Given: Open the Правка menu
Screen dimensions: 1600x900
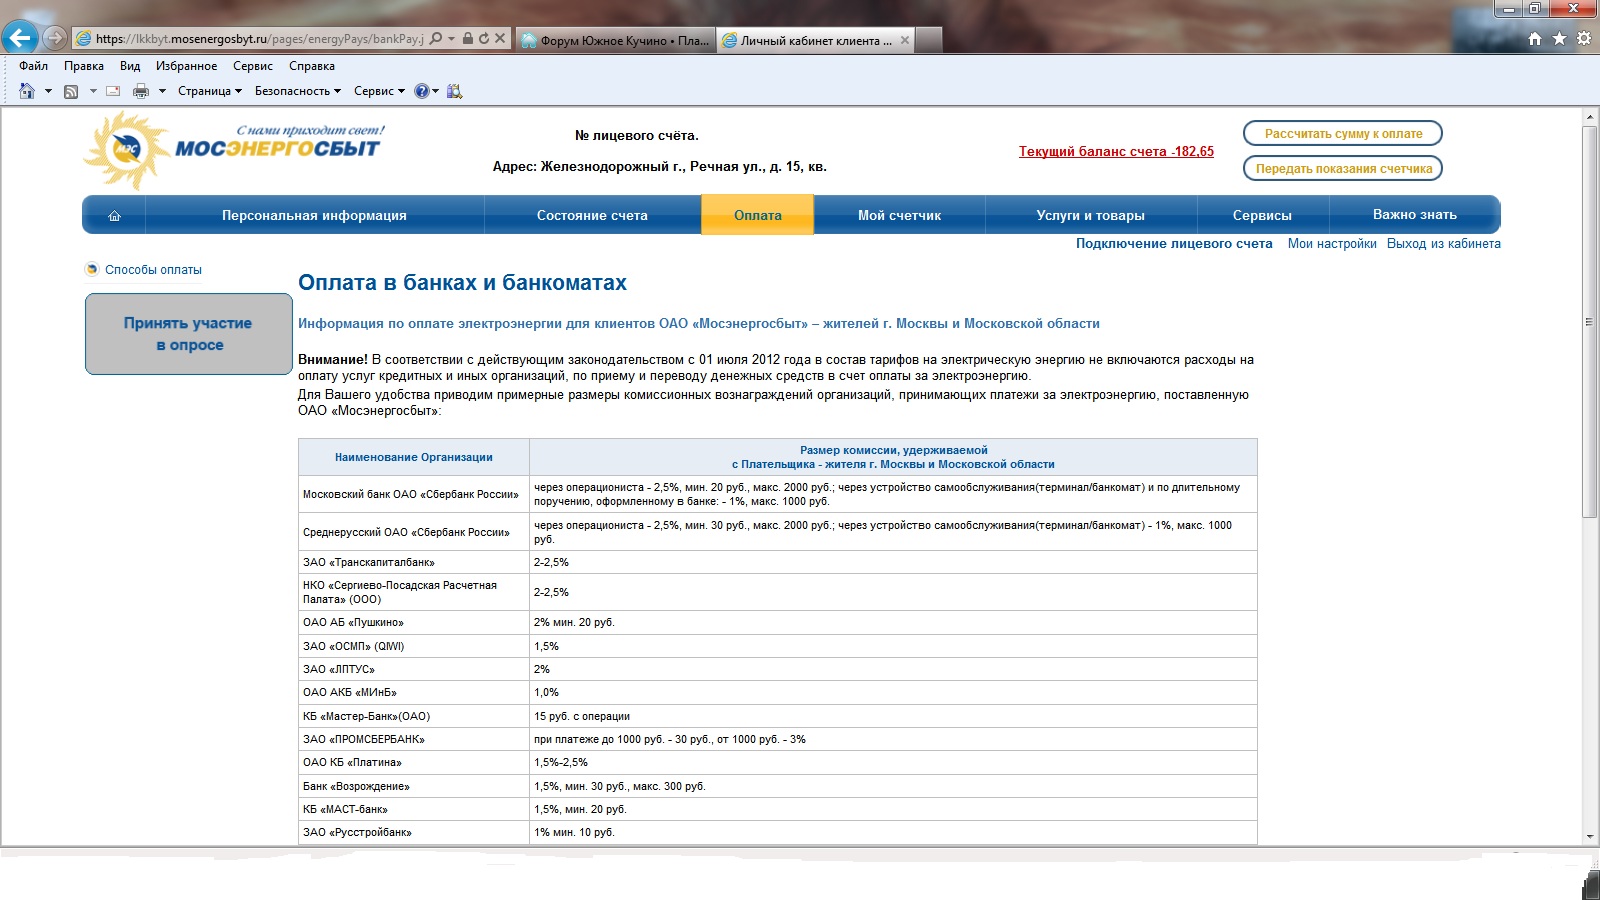Looking at the screenshot, I should [x=84, y=66].
